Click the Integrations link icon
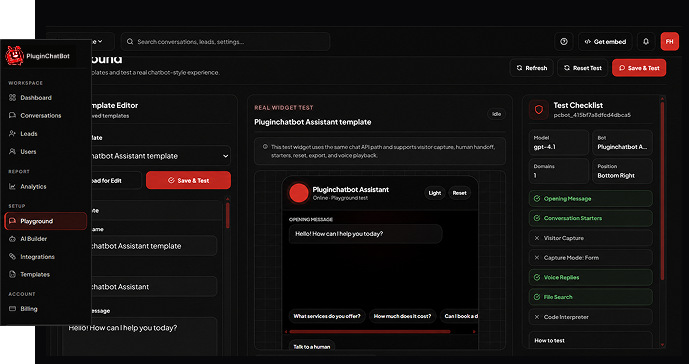This screenshot has height=364, width=689. click(x=12, y=257)
